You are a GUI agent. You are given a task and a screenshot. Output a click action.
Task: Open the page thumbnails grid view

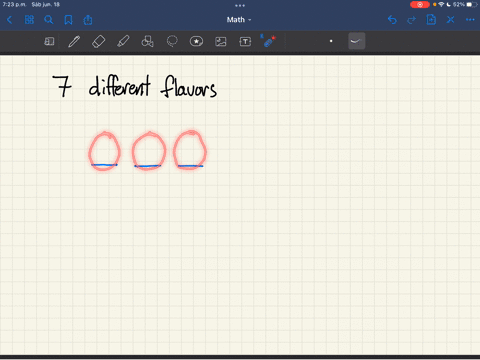click(29, 20)
